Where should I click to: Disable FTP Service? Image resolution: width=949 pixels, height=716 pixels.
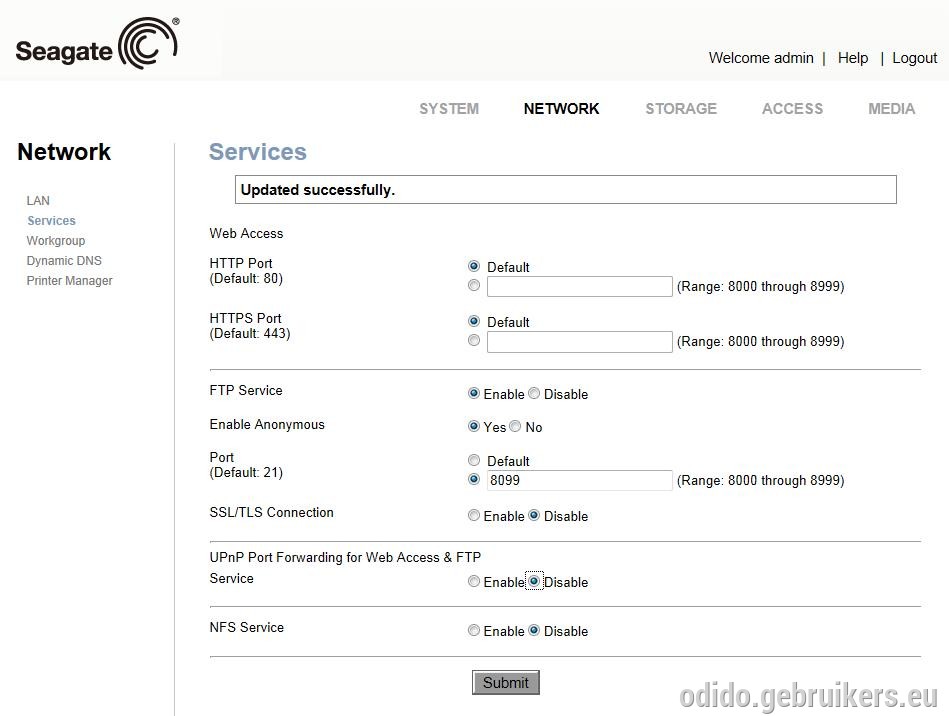tap(534, 393)
